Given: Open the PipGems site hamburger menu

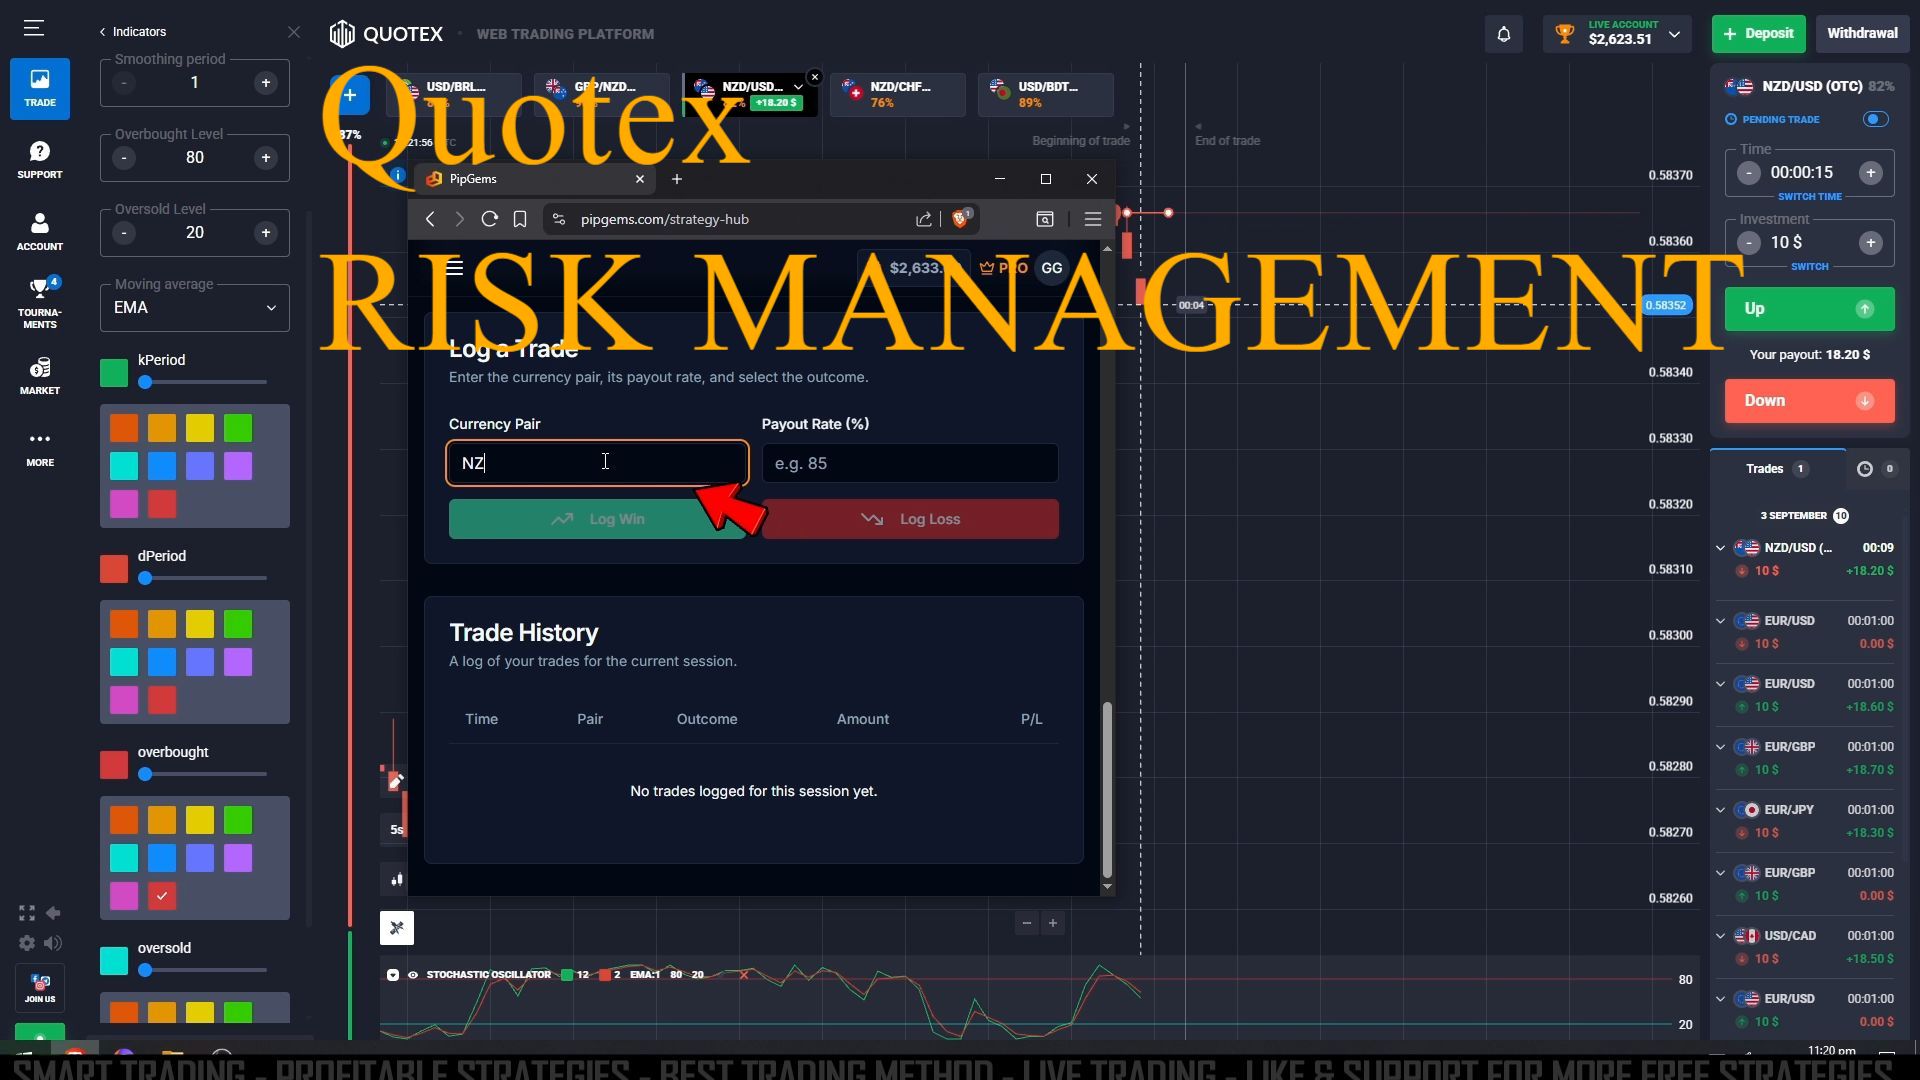Looking at the screenshot, I should [x=454, y=267].
